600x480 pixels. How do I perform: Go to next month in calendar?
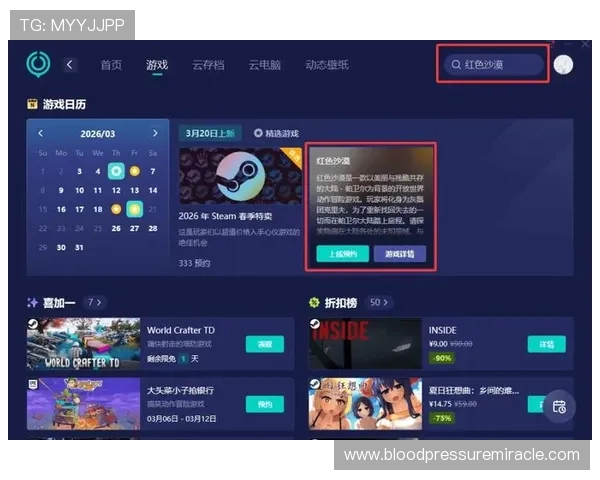pyautogui.click(x=155, y=133)
